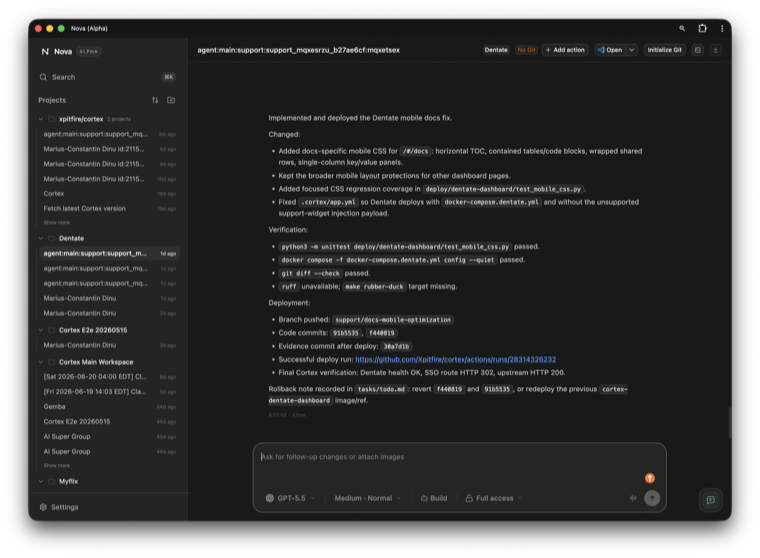Click the Cortex E2e 20260515 folder icon
The image size is (760, 558).
[51, 330]
